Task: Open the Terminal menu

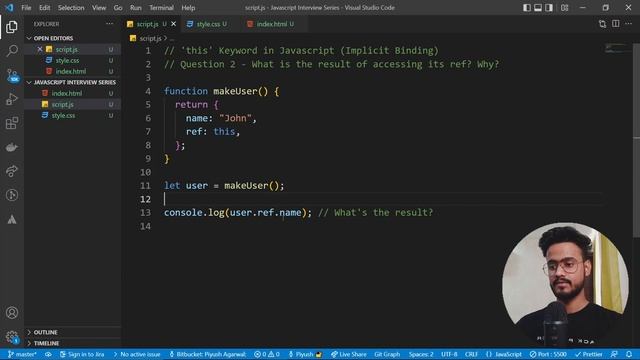Action: coord(161,7)
